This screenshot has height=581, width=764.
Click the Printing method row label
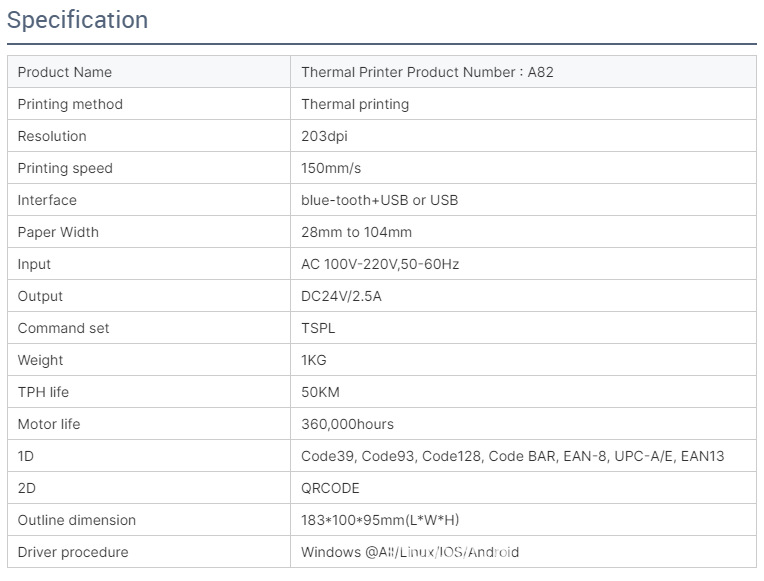(70, 104)
